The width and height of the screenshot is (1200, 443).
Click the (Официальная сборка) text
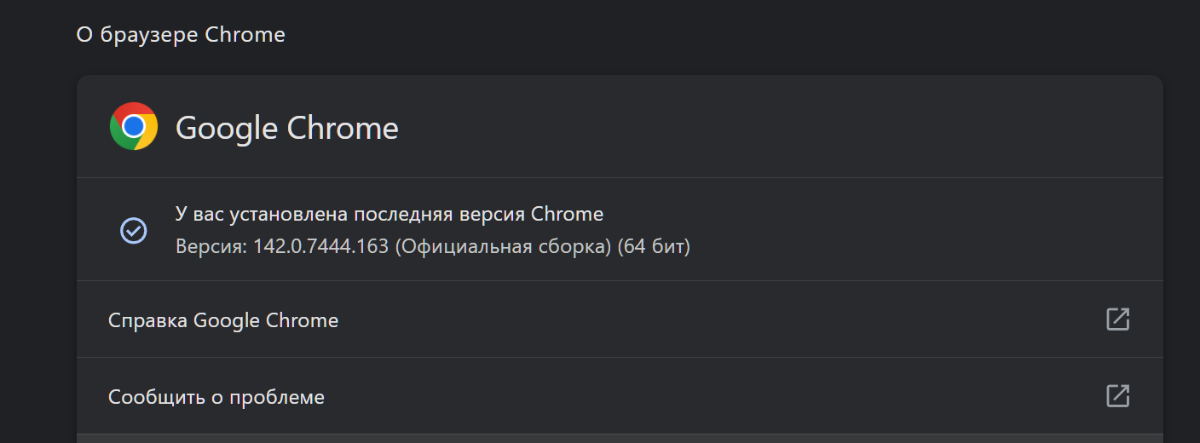pos(503,246)
